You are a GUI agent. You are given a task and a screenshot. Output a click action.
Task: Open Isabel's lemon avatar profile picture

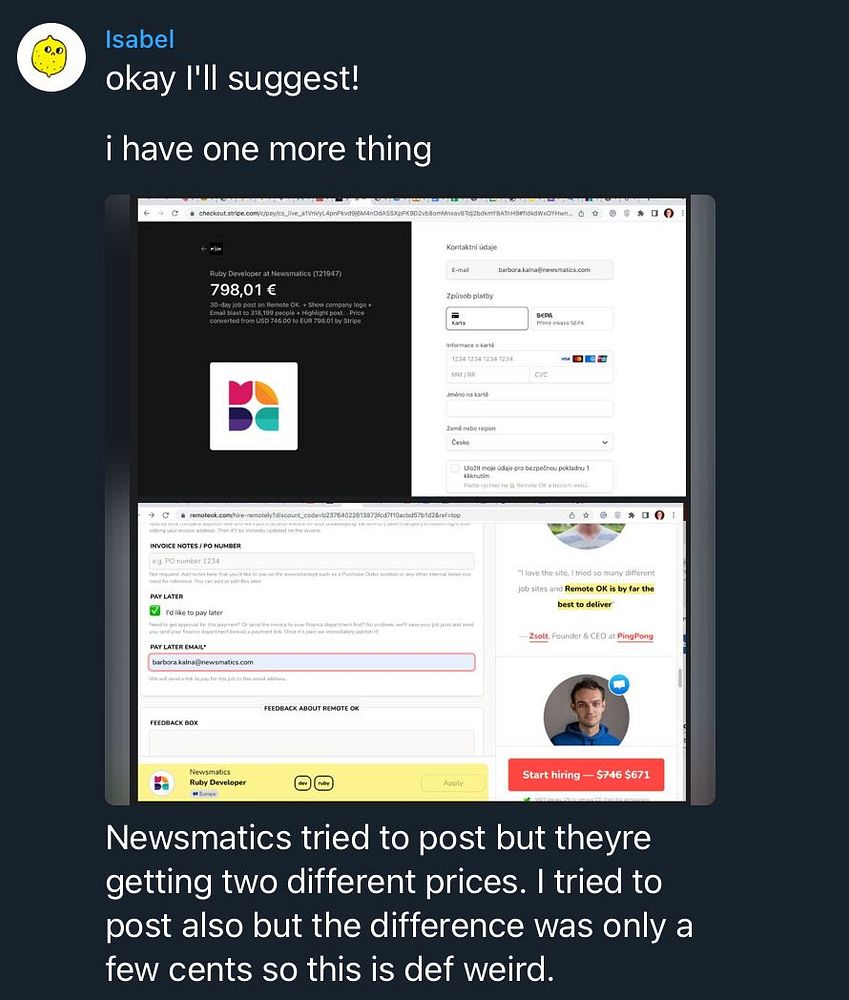coord(51,57)
